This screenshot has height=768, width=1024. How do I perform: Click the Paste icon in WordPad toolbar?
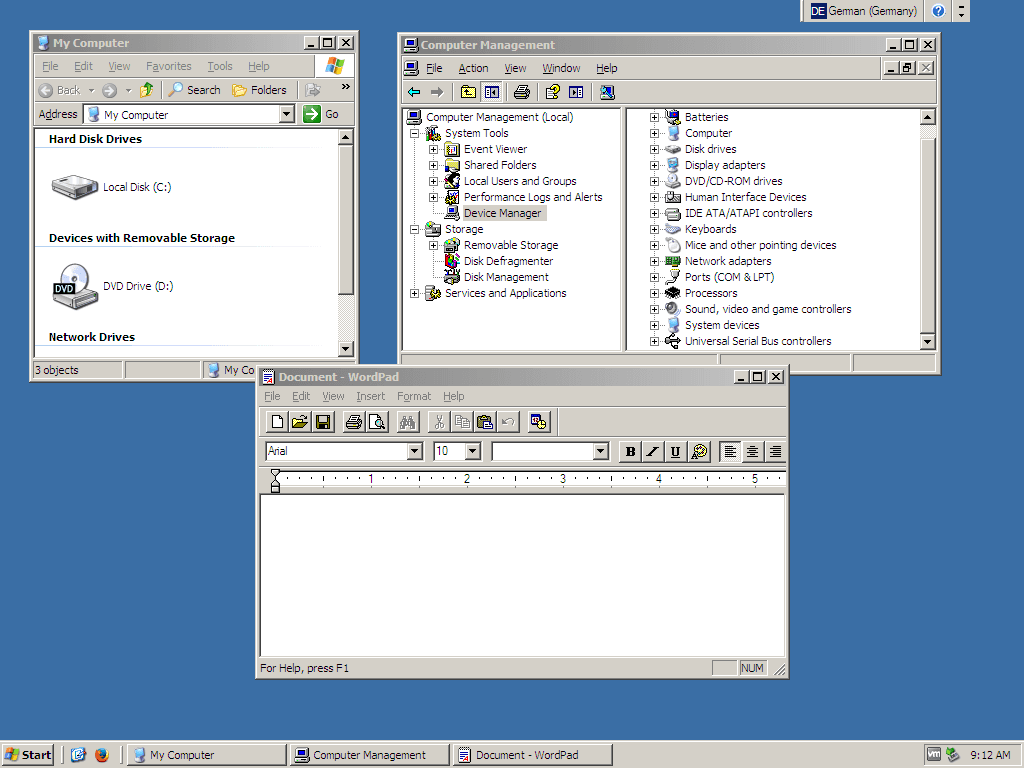[x=485, y=422]
